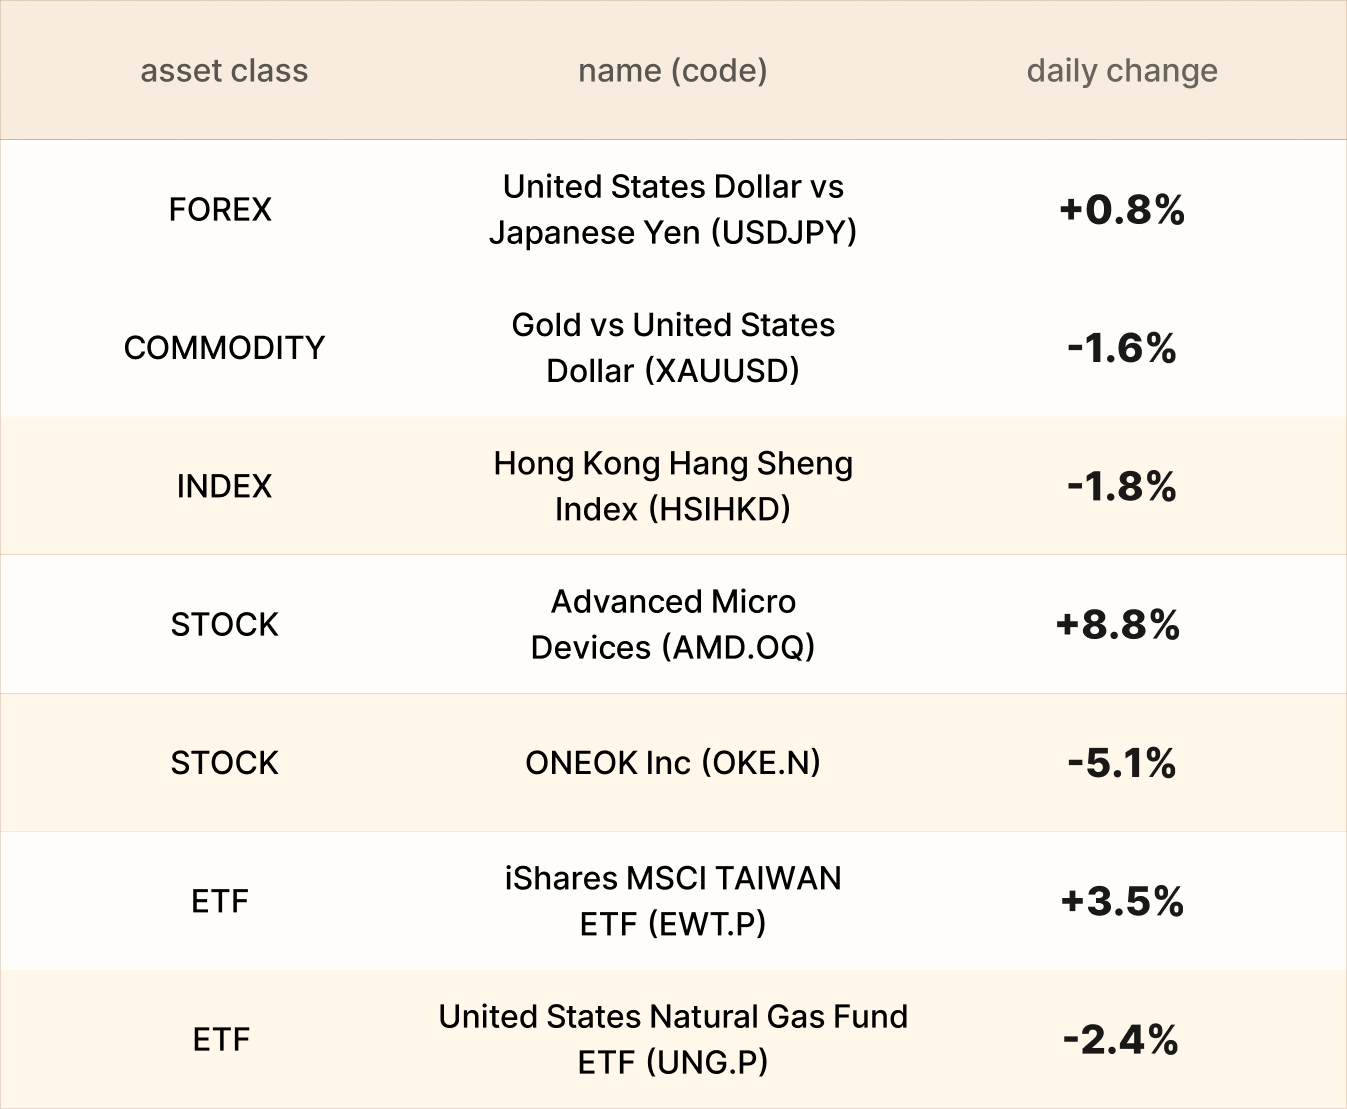1347x1109 pixels.
Task: Click the USDJPY name cell
Action: (x=672, y=210)
